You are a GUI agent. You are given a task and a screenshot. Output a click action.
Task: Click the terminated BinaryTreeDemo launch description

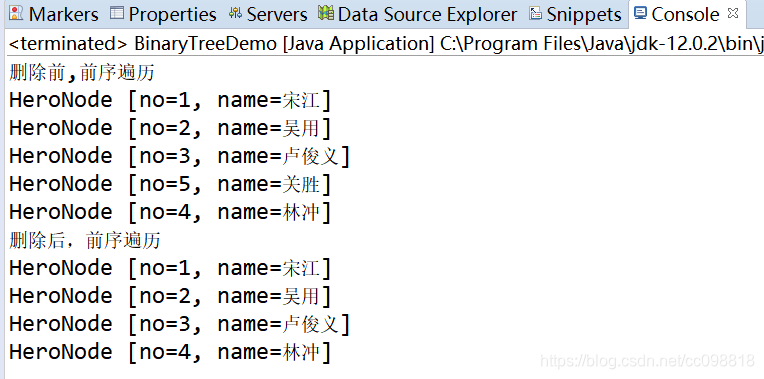pos(386,44)
